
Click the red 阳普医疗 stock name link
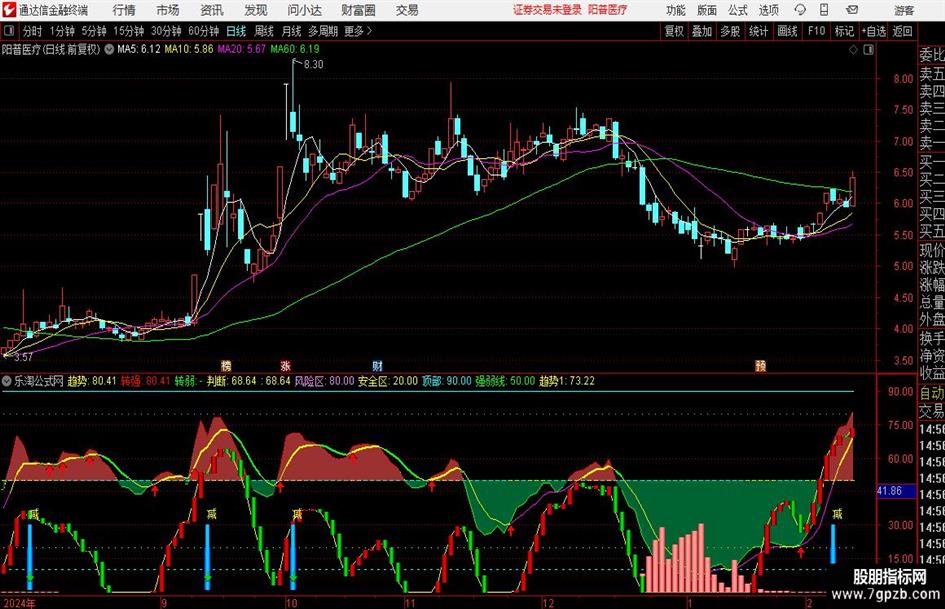pyautogui.click(x=607, y=10)
